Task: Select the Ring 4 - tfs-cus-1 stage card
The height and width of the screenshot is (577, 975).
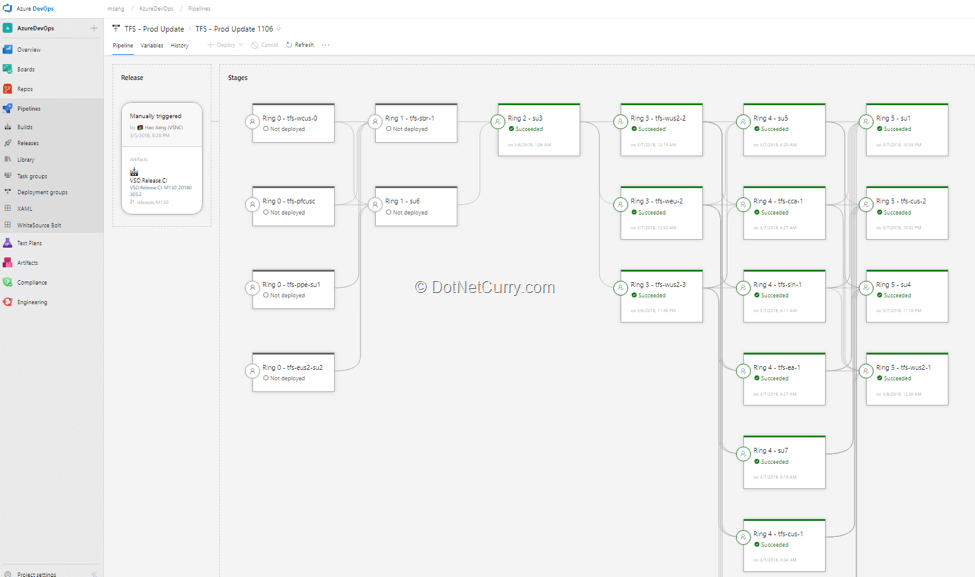Action: [784, 545]
